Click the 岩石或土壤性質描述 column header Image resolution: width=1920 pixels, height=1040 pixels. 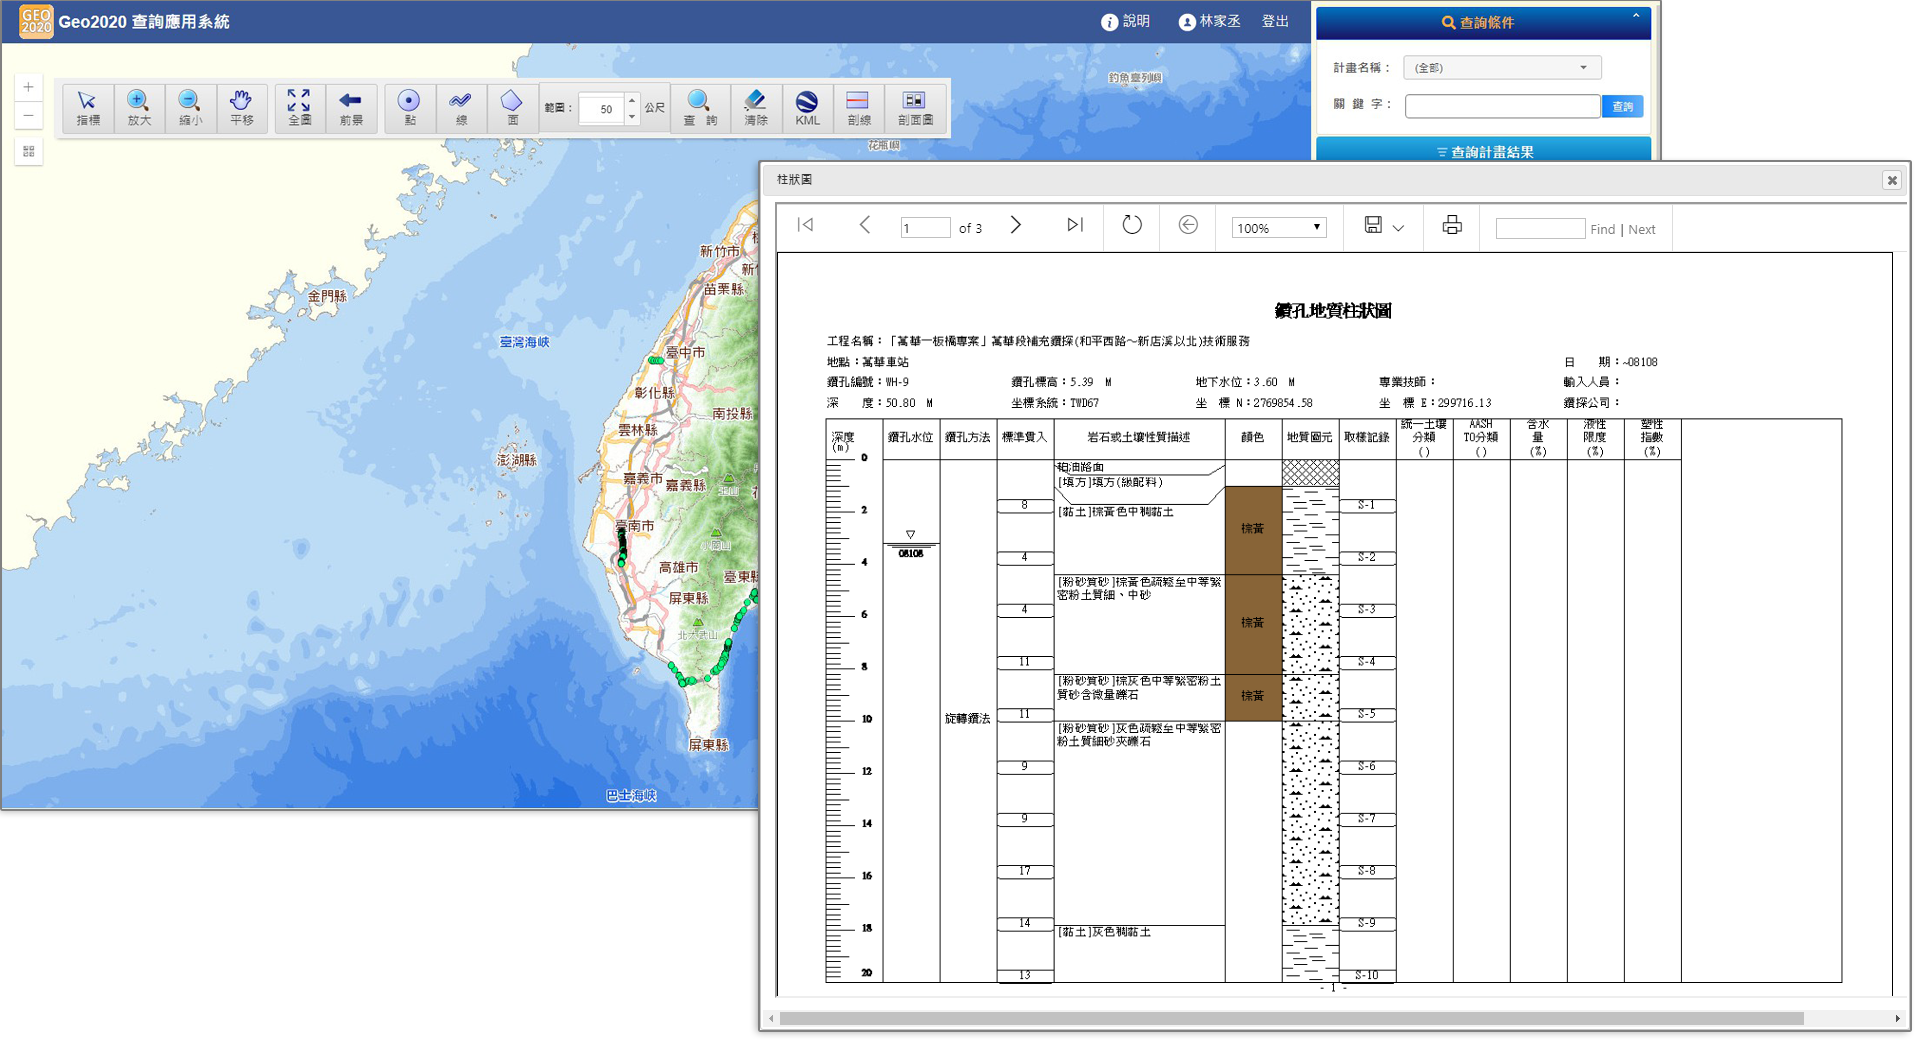pos(1139,437)
